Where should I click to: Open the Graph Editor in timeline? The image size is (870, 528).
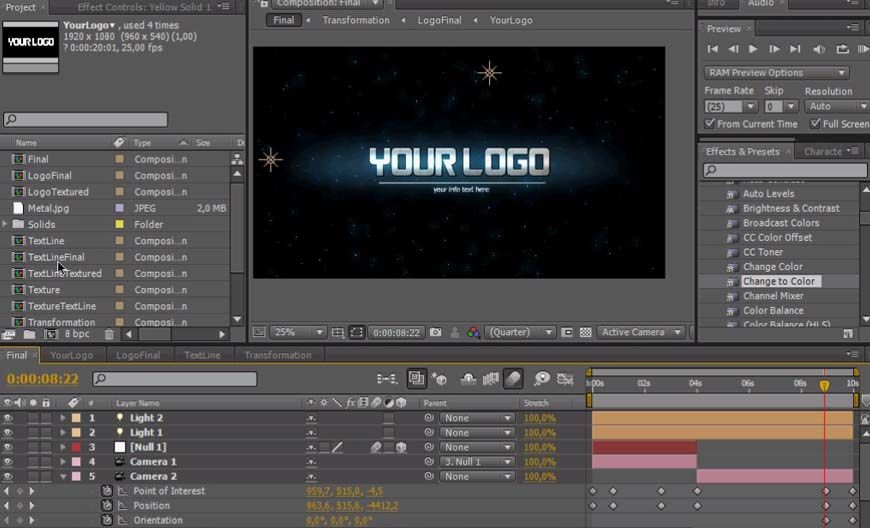(565, 379)
